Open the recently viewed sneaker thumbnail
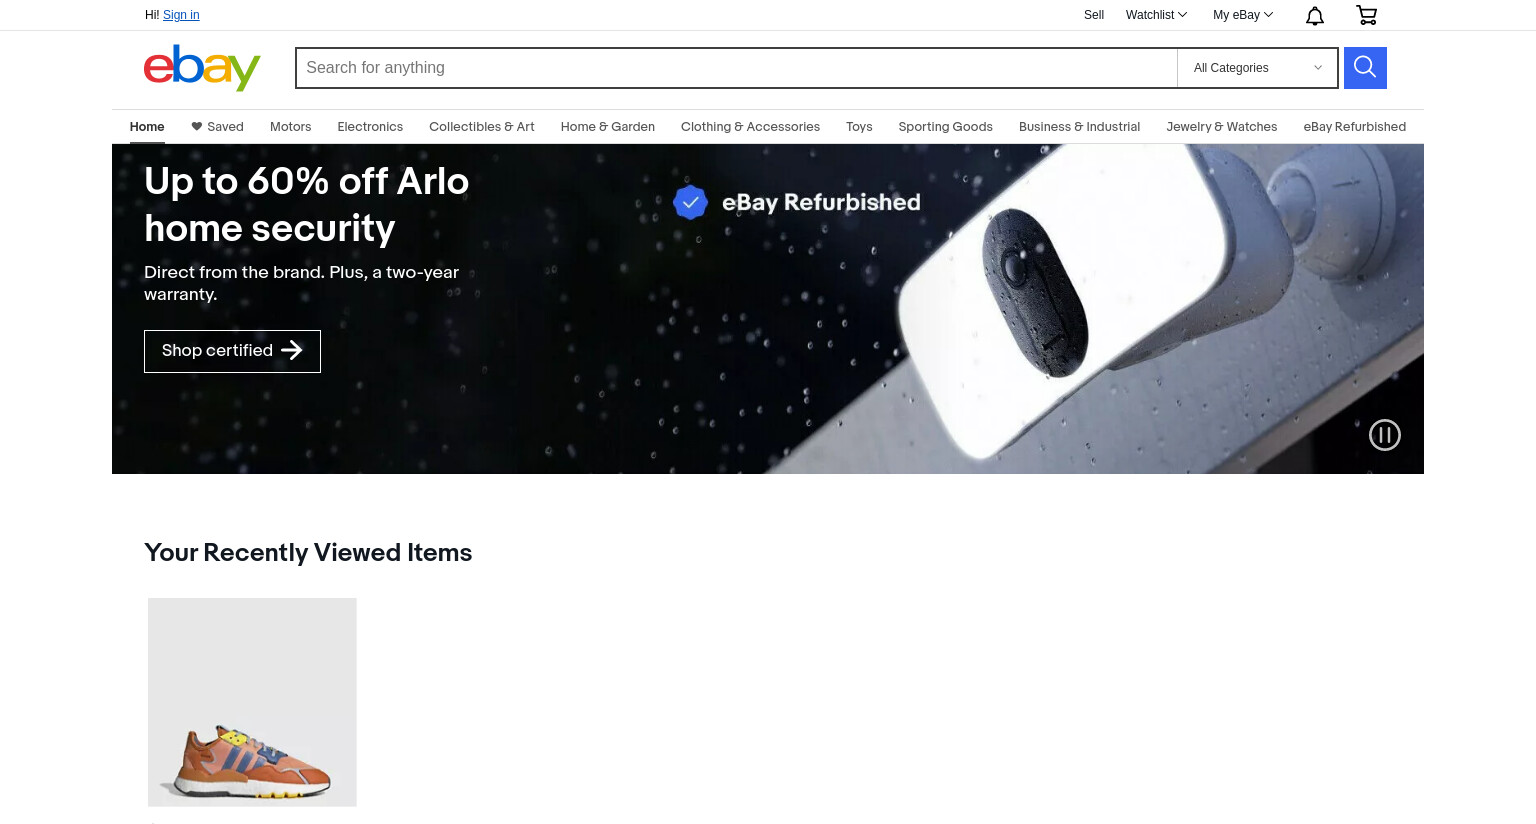The width and height of the screenshot is (1536, 824). coord(252,702)
